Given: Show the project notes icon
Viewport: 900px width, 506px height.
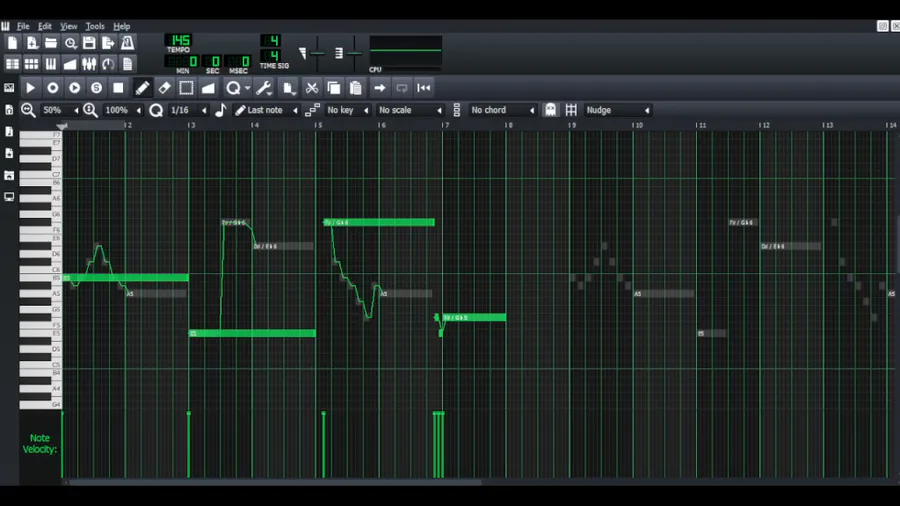Looking at the screenshot, I should coord(127,64).
